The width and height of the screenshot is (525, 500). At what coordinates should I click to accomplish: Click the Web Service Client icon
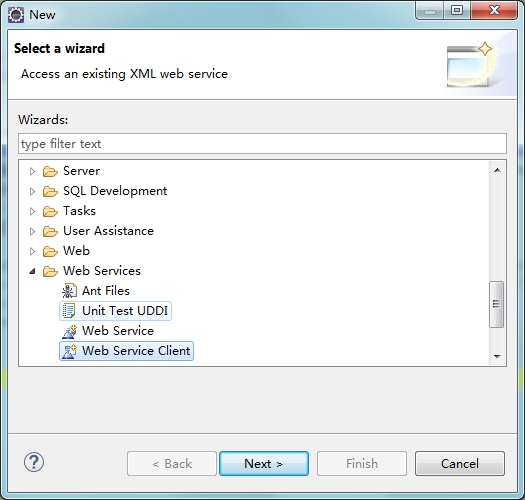point(69,351)
